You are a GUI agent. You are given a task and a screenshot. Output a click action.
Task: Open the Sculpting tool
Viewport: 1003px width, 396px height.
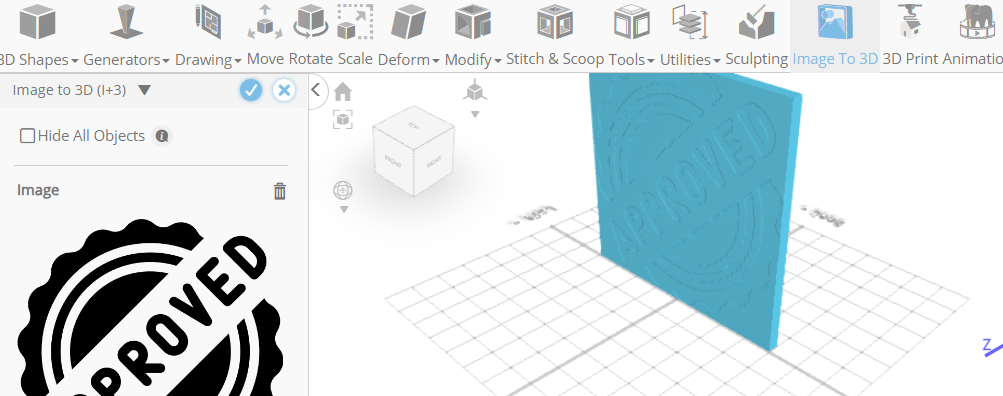757,35
